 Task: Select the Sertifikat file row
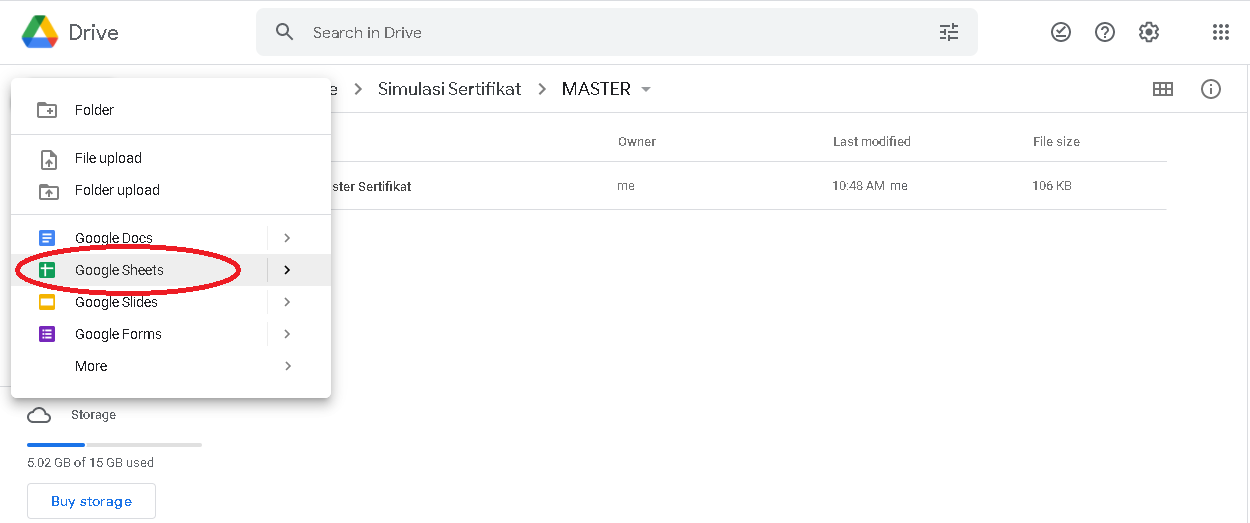[748, 186]
